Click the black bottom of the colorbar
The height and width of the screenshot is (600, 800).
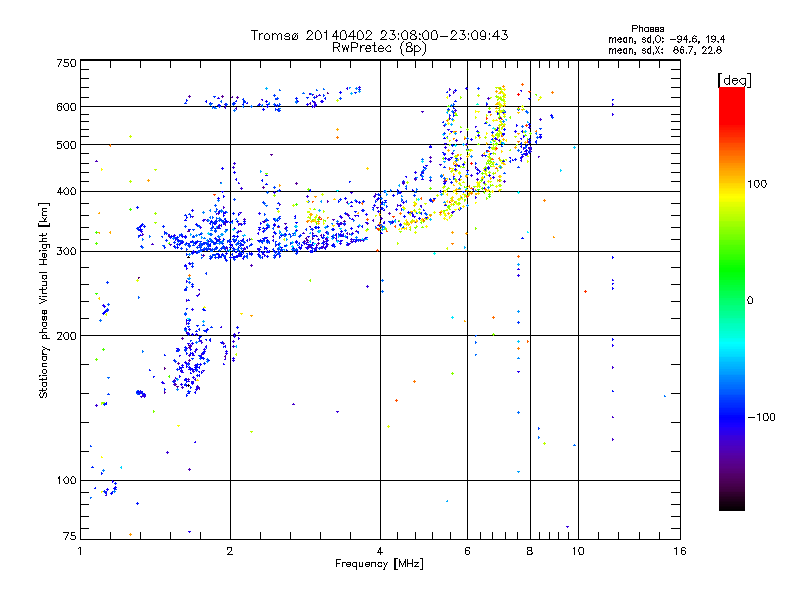click(x=732, y=503)
